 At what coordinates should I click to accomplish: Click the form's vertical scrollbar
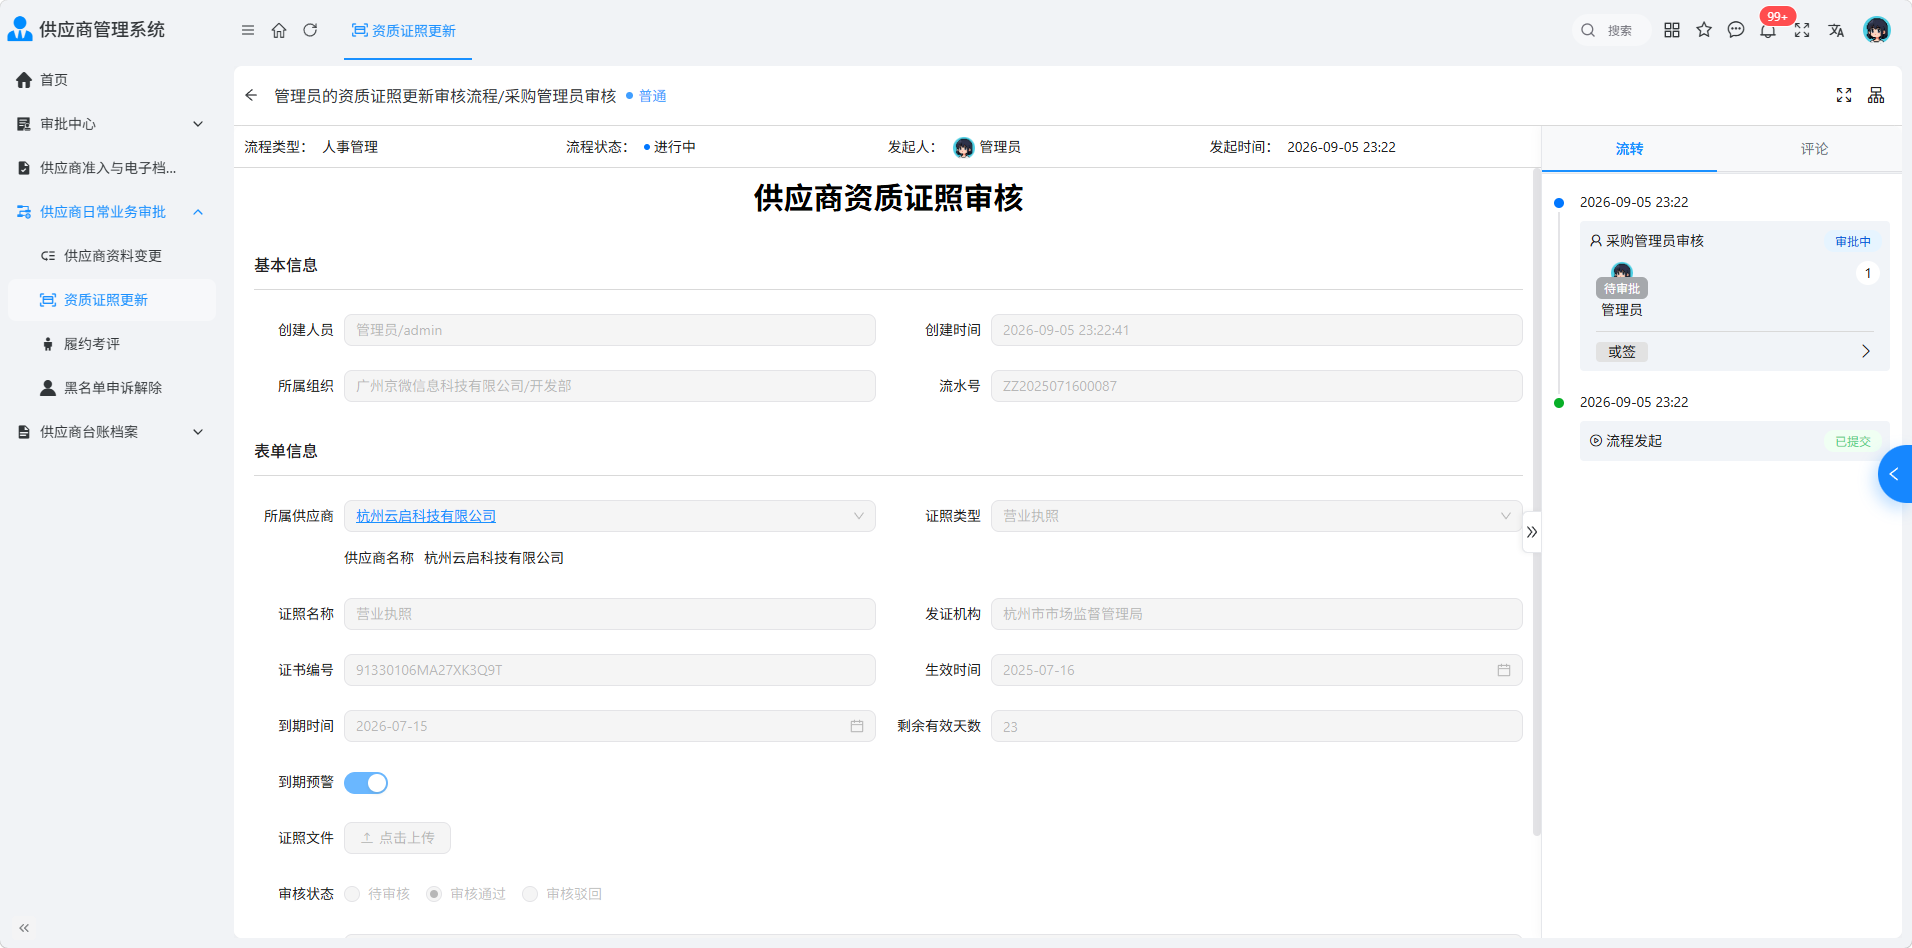(1537, 502)
